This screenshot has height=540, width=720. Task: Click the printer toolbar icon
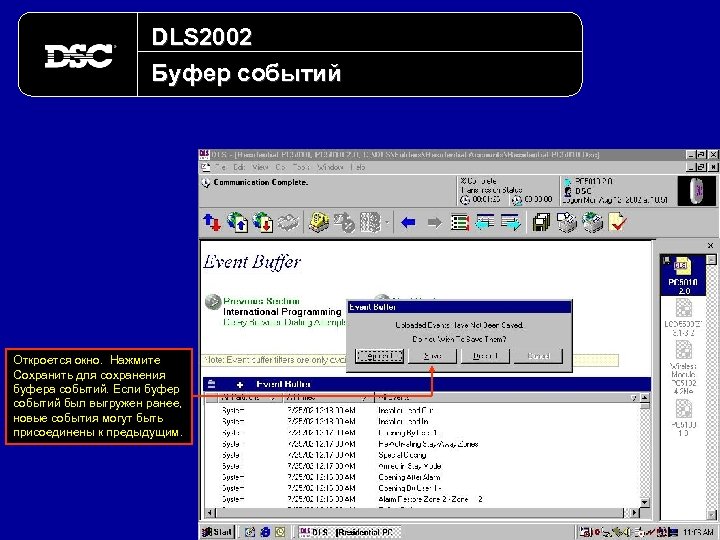click(x=592, y=223)
